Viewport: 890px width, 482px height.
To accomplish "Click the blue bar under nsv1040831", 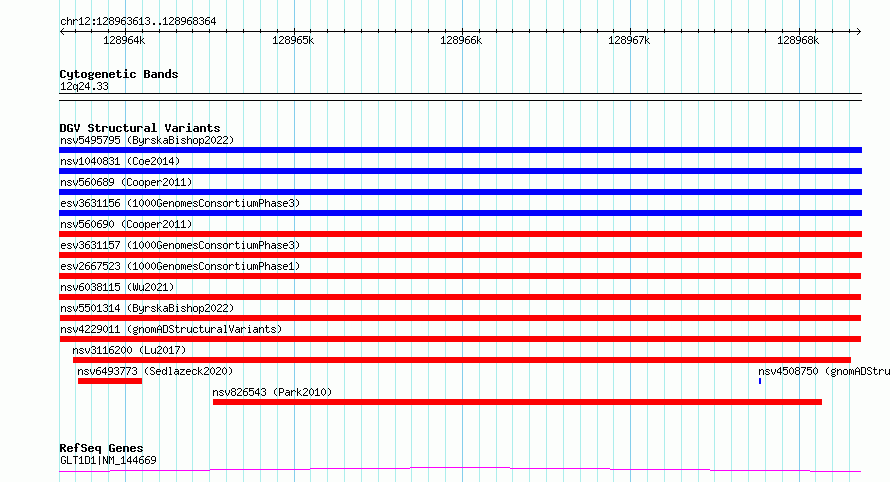I will pos(460,171).
